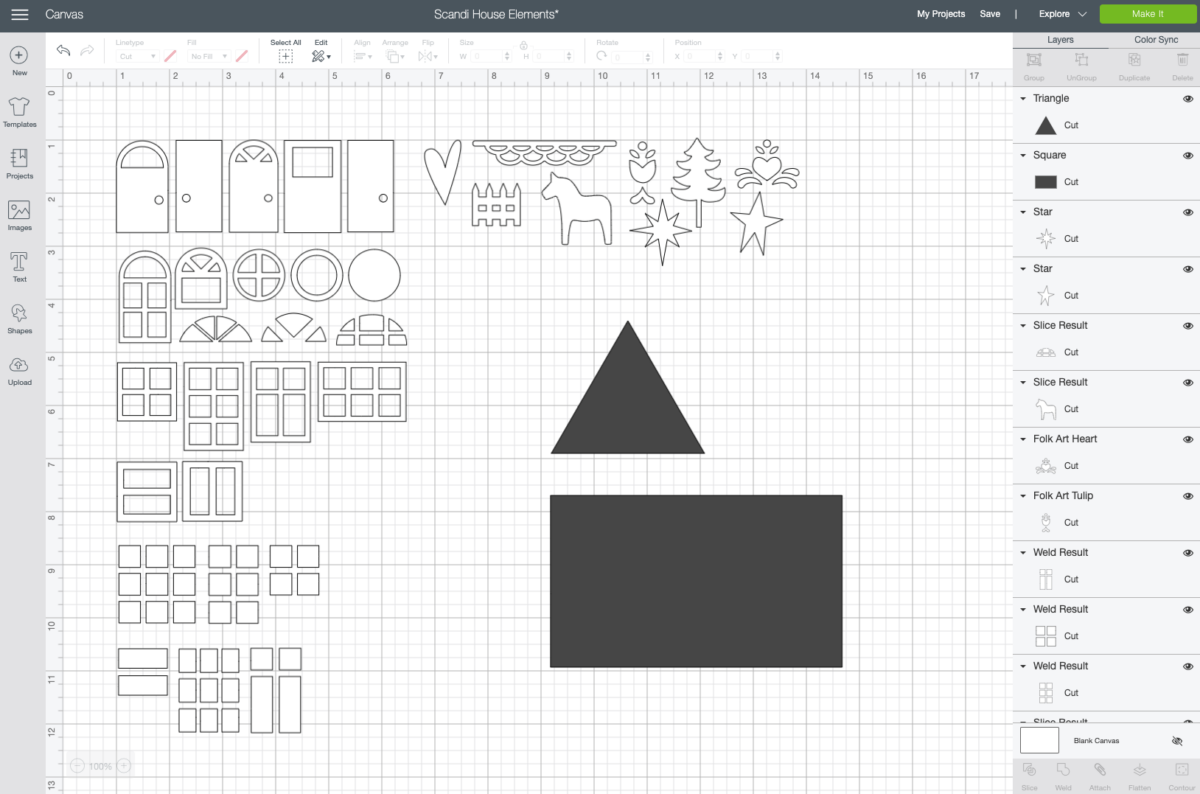Click the Group layers icon

coord(1034,61)
